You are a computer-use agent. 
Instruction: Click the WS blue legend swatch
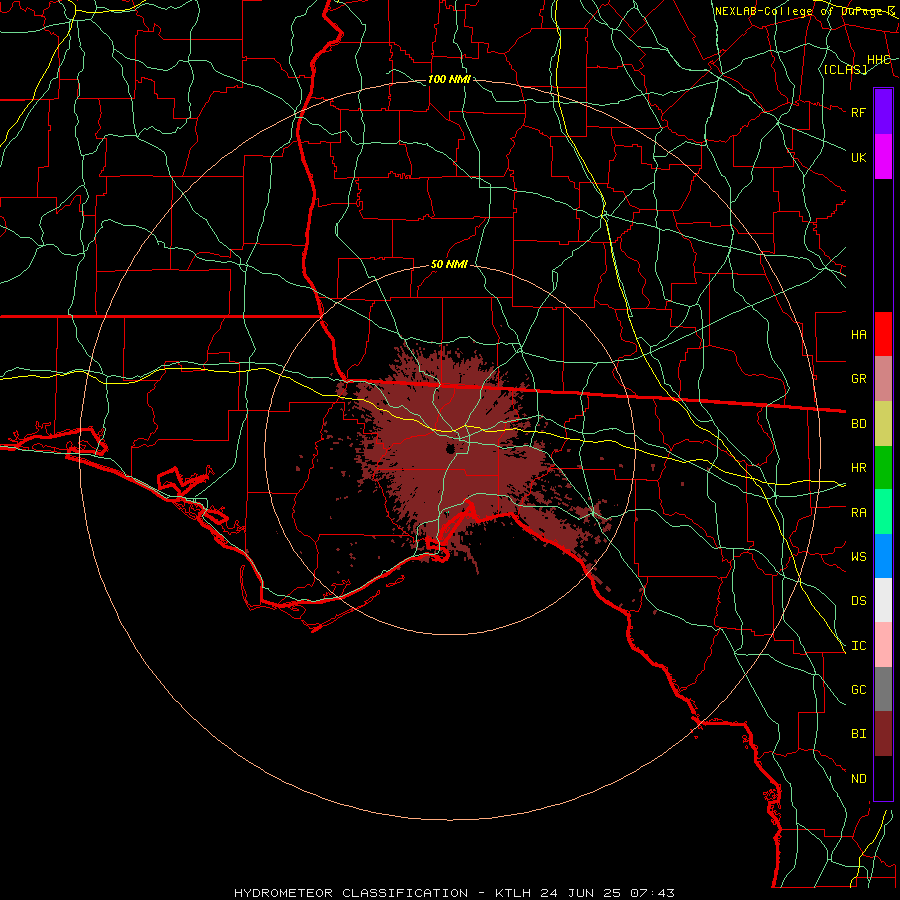(883, 556)
